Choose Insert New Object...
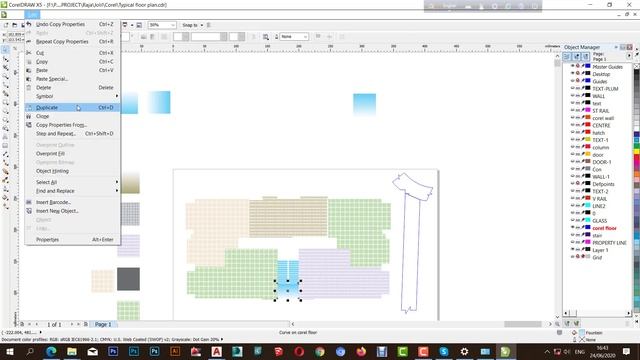 coord(72,211)
